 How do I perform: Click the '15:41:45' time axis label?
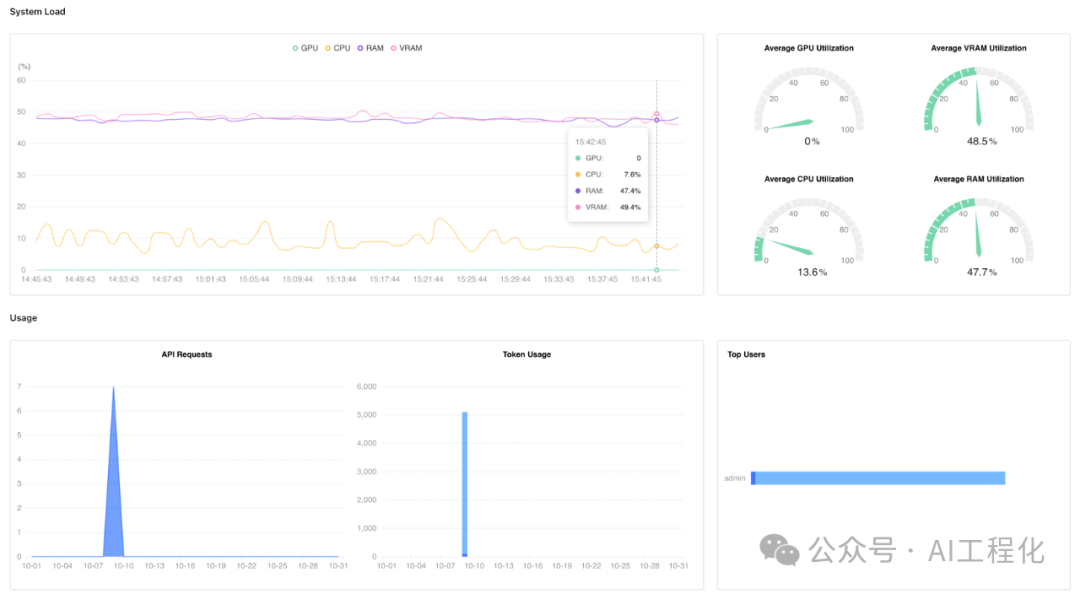click(646, 279)
